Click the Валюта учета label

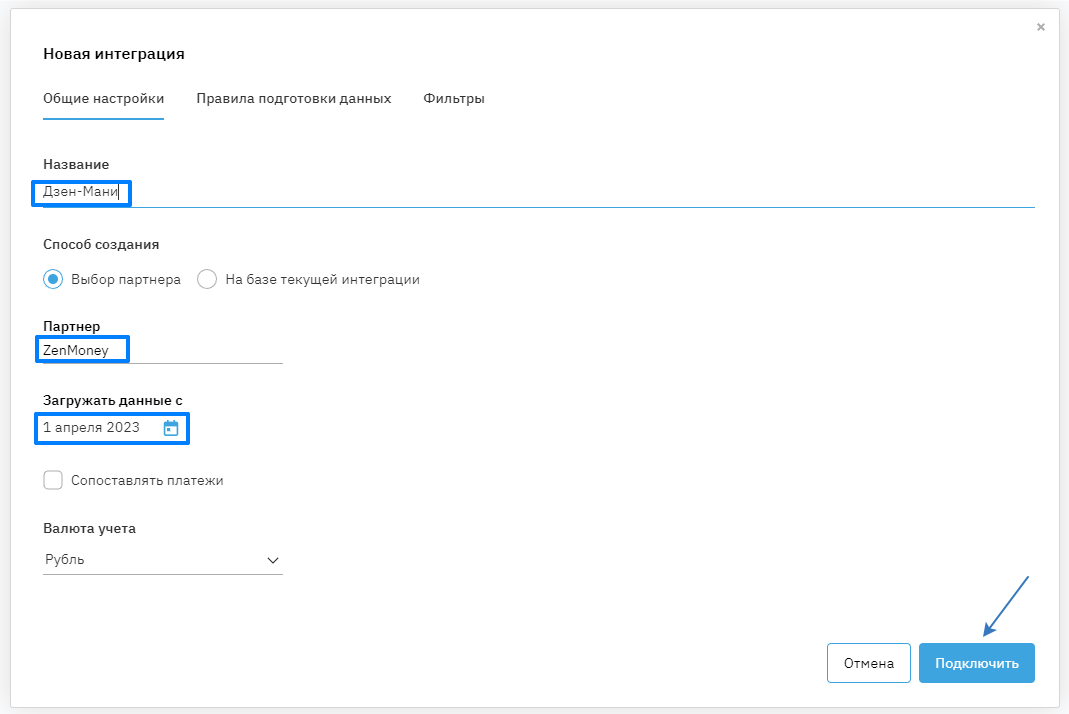(89, 528)
